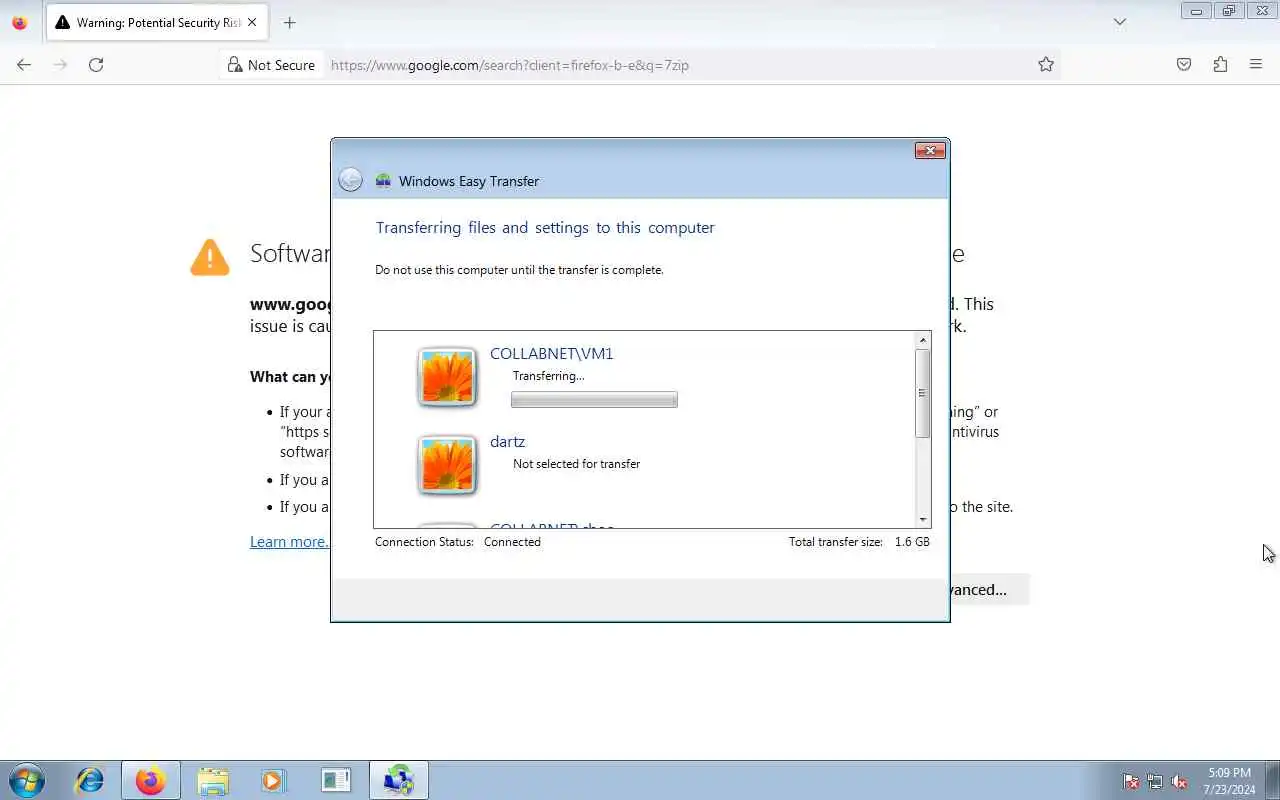Click the dartz account name
Image resolution: width=1280 pixels, height=800 pixels.
pyautogui.click(x=508, y=441)
